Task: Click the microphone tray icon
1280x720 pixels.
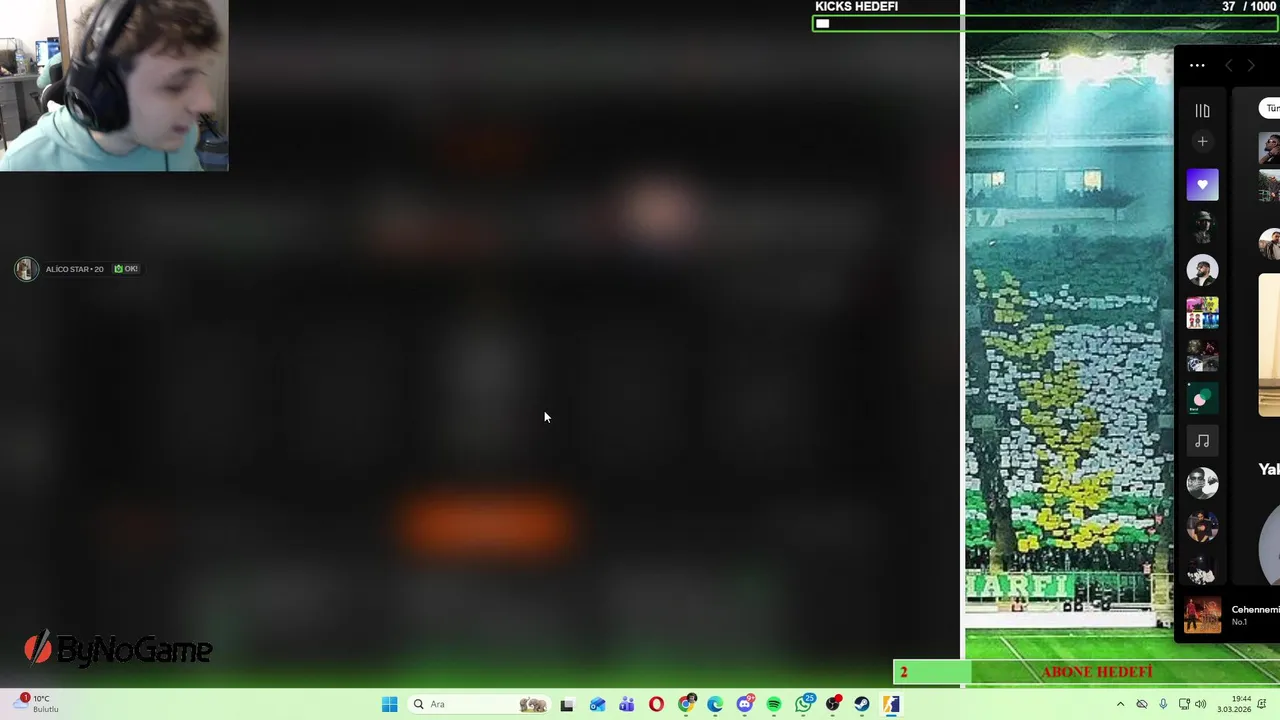Action: click(1163, 704)
